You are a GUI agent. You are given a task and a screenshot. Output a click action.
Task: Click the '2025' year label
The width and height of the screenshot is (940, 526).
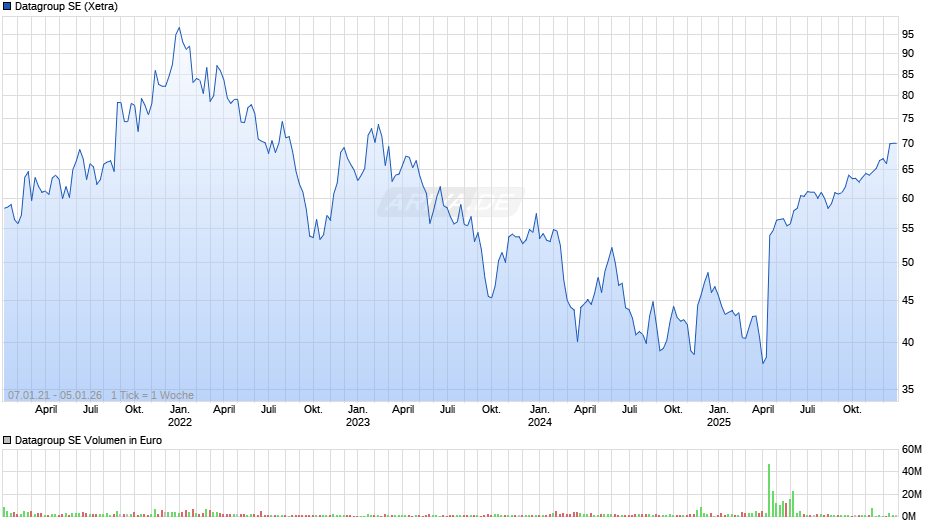point(719,422)
